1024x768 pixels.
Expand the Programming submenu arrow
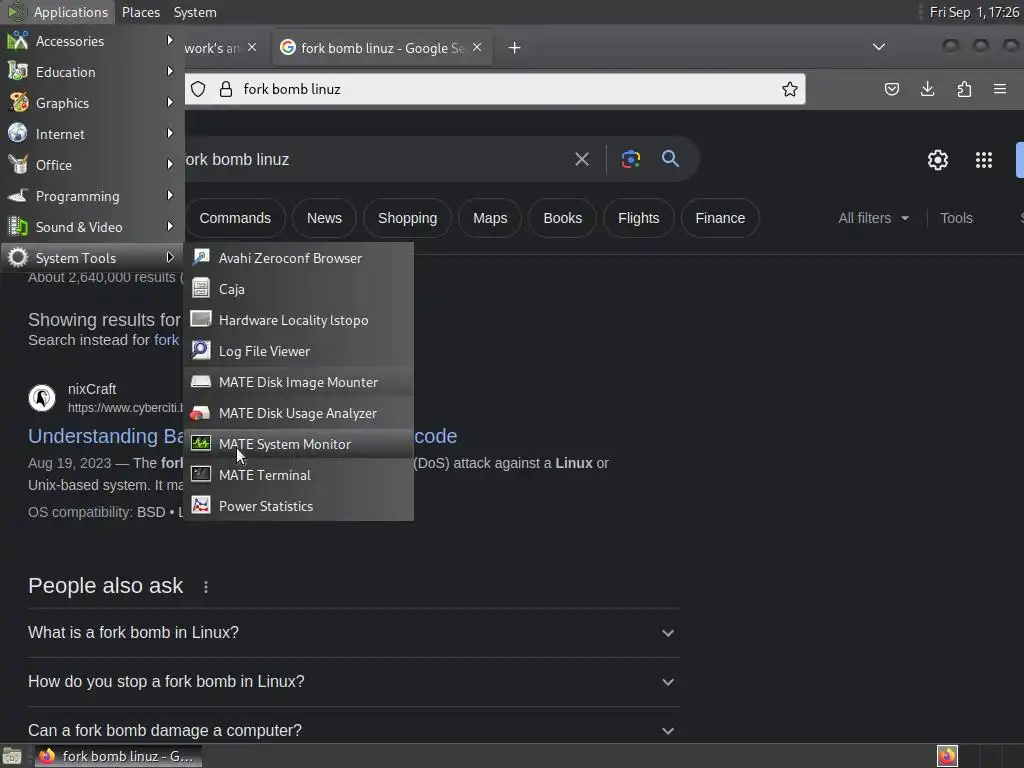(170, 195)
